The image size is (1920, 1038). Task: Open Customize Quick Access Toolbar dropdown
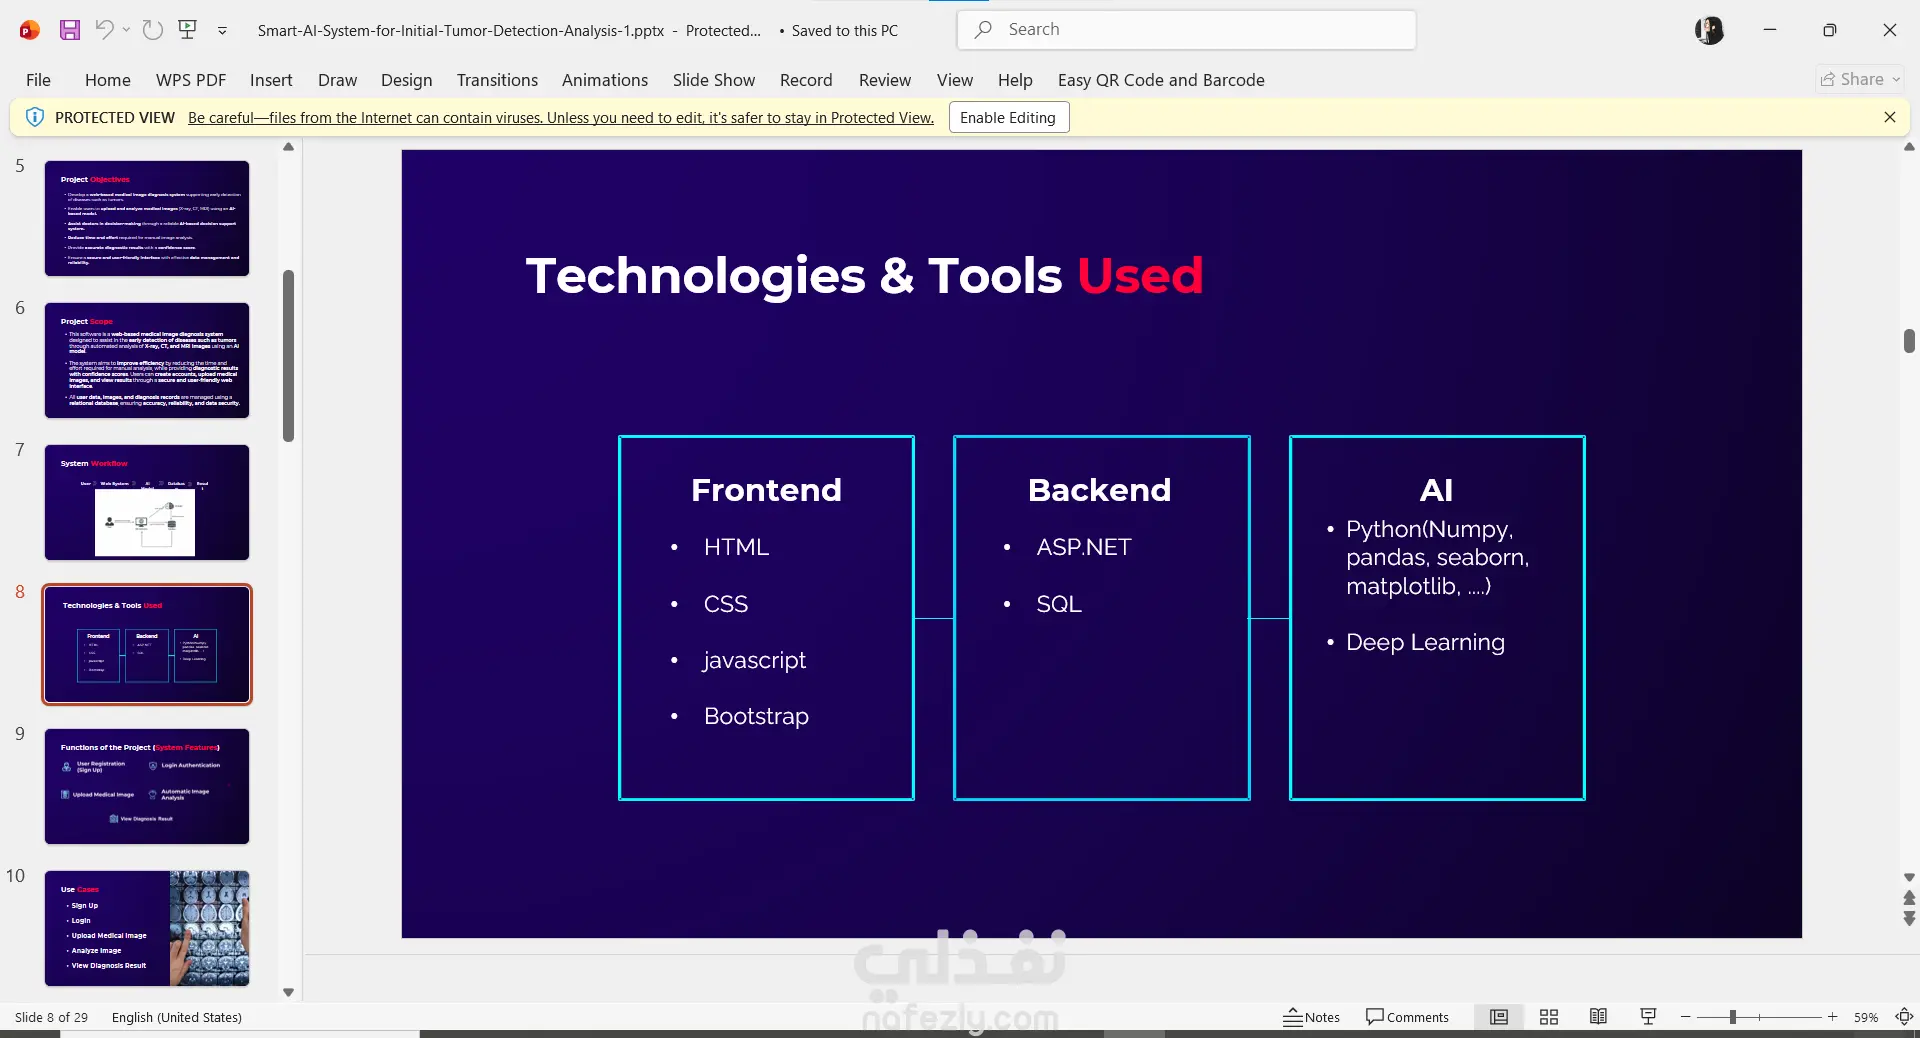click(222, 31)
